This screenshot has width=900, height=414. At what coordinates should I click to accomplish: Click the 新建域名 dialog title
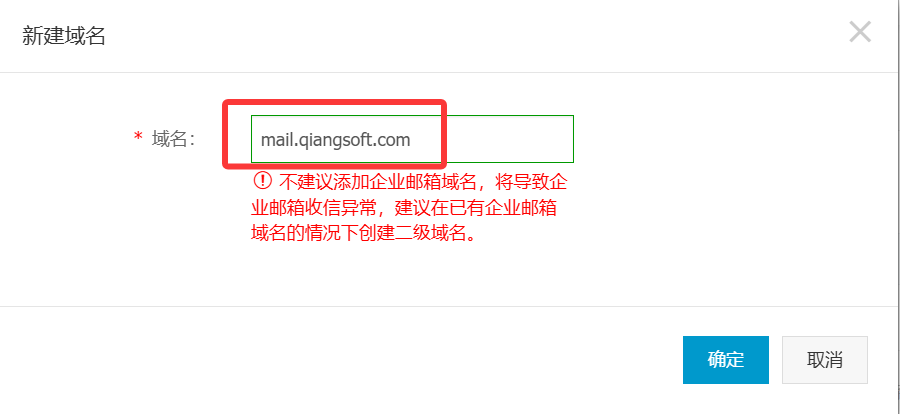tap(63, 36)
